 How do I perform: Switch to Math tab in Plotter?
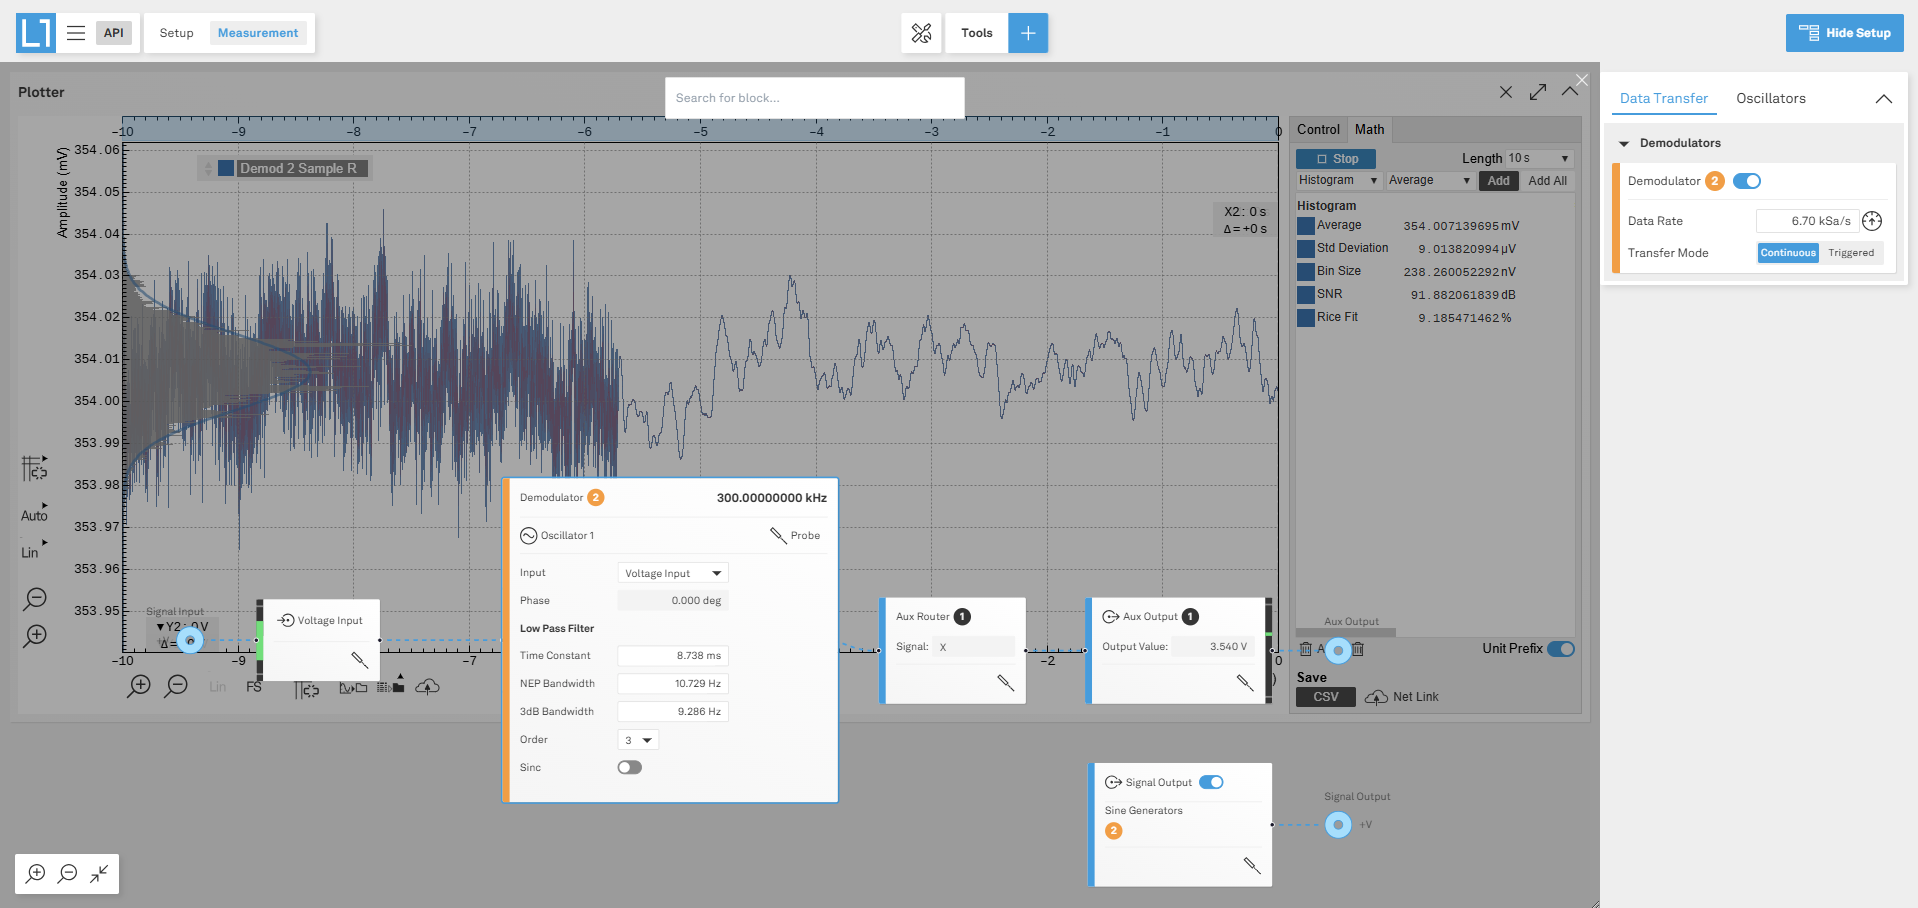[1369, 130]
